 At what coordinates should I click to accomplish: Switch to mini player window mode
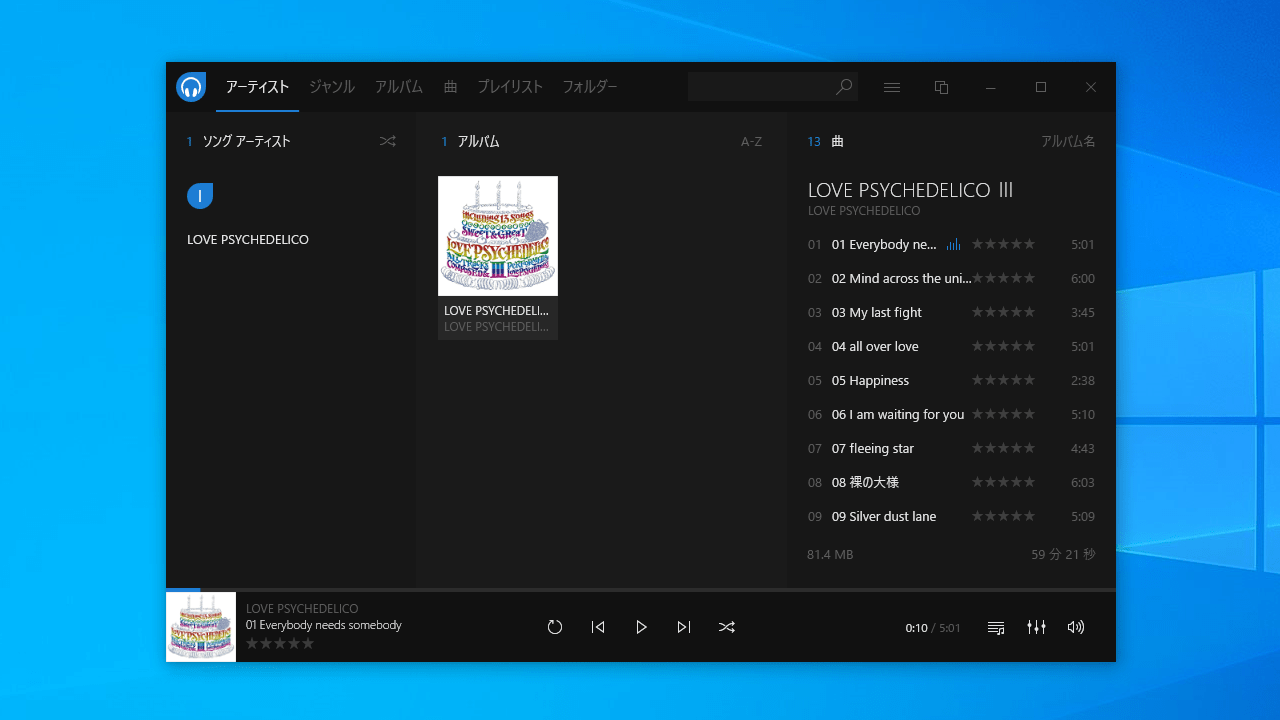click(x=941, y=87)
